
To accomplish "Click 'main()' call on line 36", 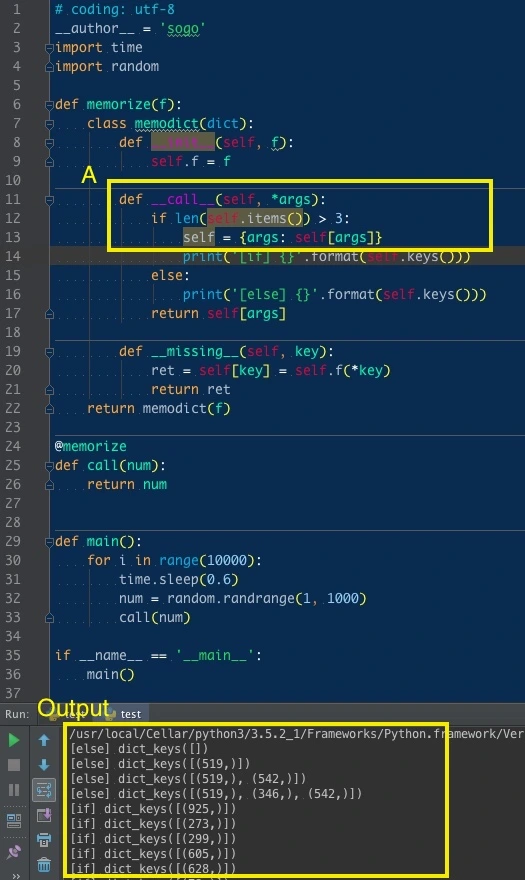I will (x=111, y=674).
